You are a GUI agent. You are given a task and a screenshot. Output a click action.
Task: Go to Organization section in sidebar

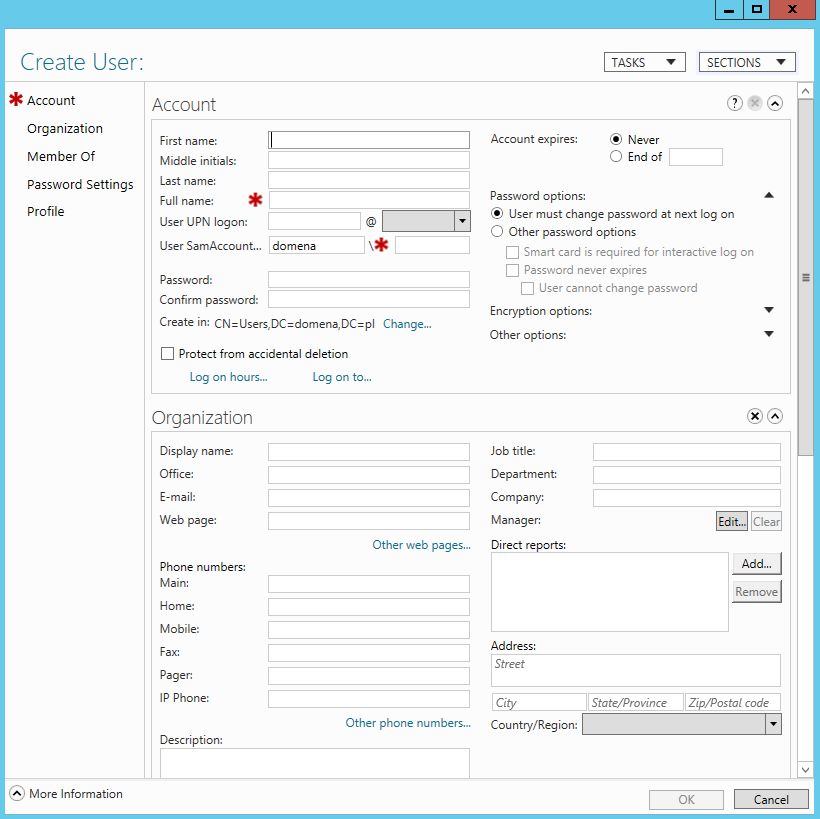pos(65,129)
